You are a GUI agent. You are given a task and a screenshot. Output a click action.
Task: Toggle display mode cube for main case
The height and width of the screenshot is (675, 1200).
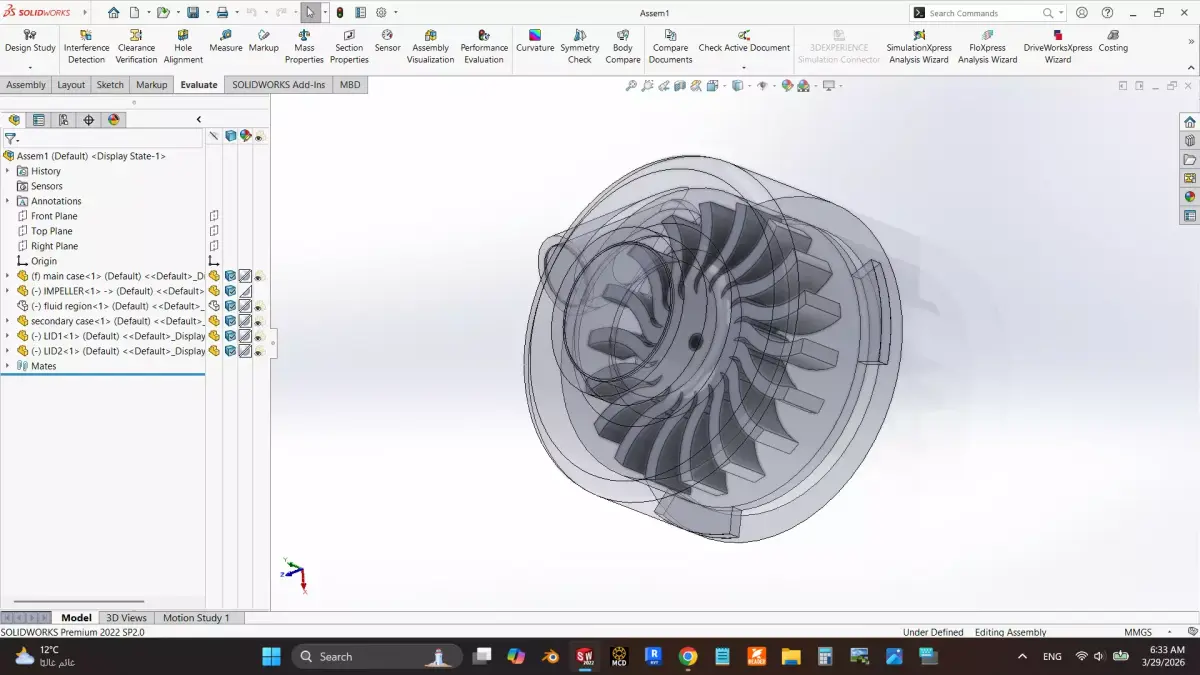(230, 276)
